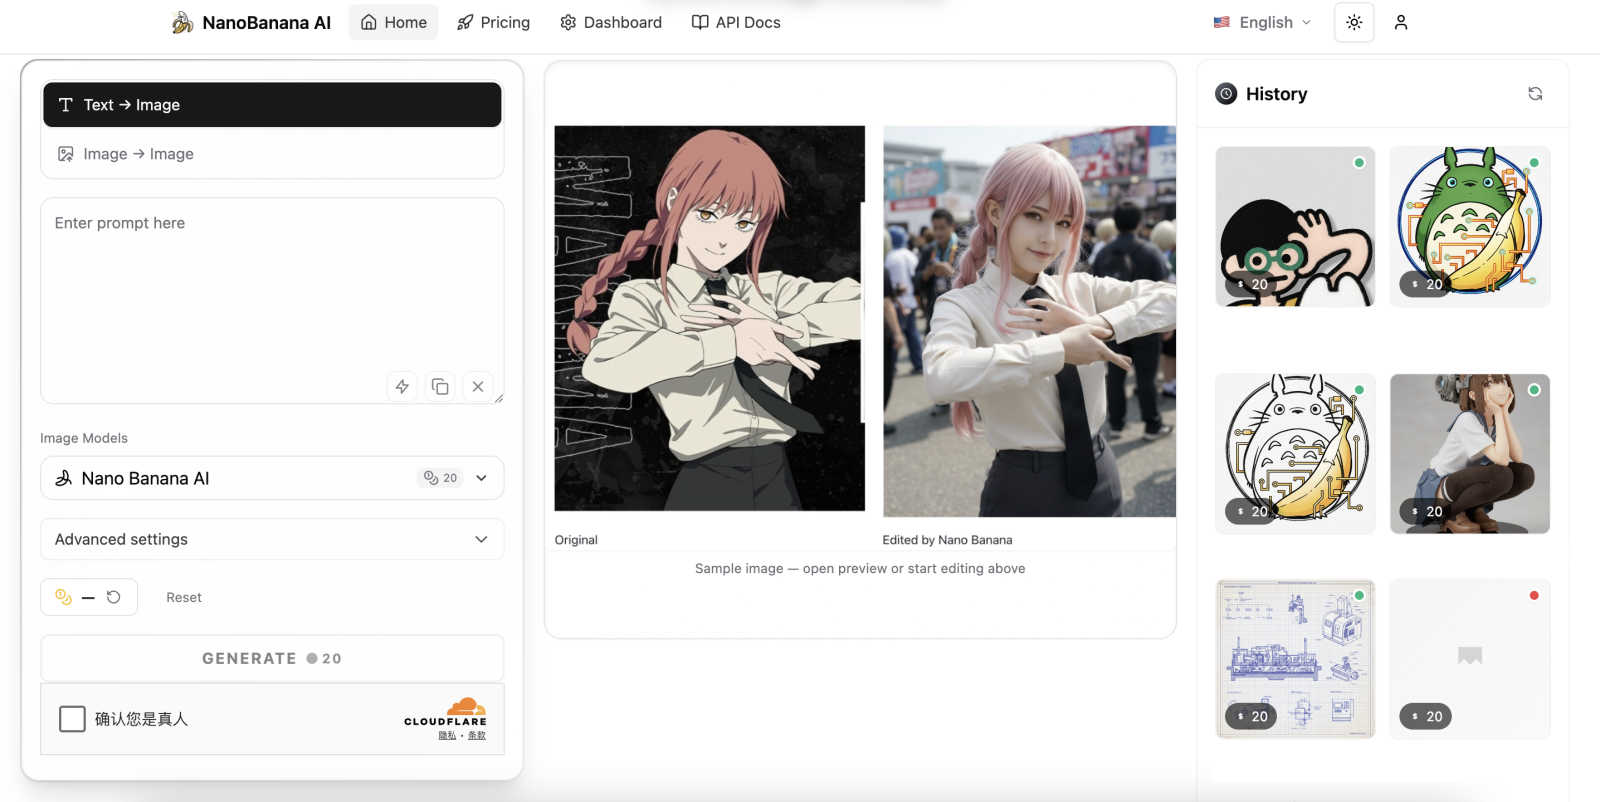The image size is (1600, 802).
Task: Open the Original anime sample image
Action: tap(710, 318)
